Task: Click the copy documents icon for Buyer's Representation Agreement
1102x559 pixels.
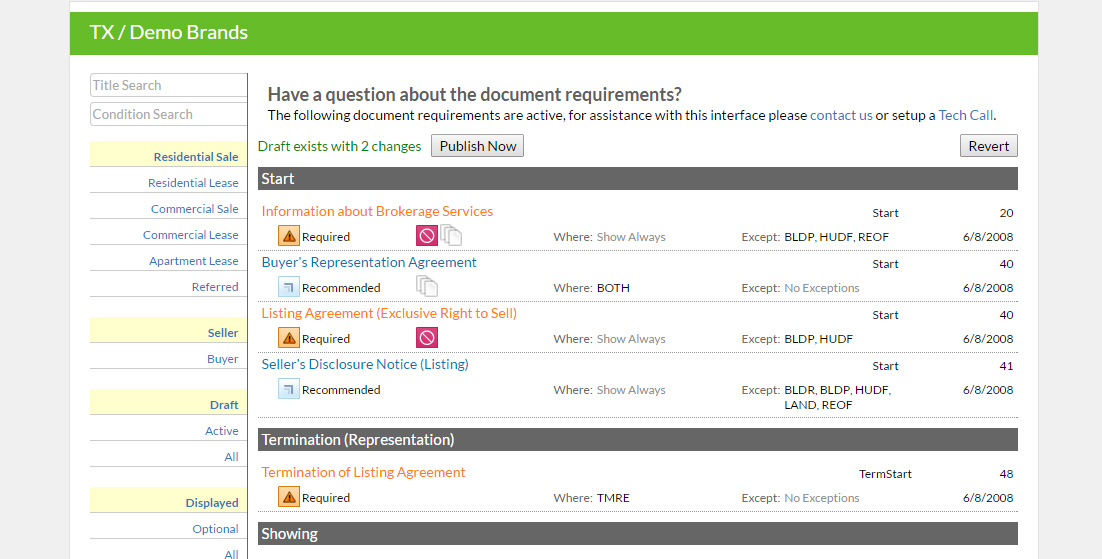Action: (427, 286)
